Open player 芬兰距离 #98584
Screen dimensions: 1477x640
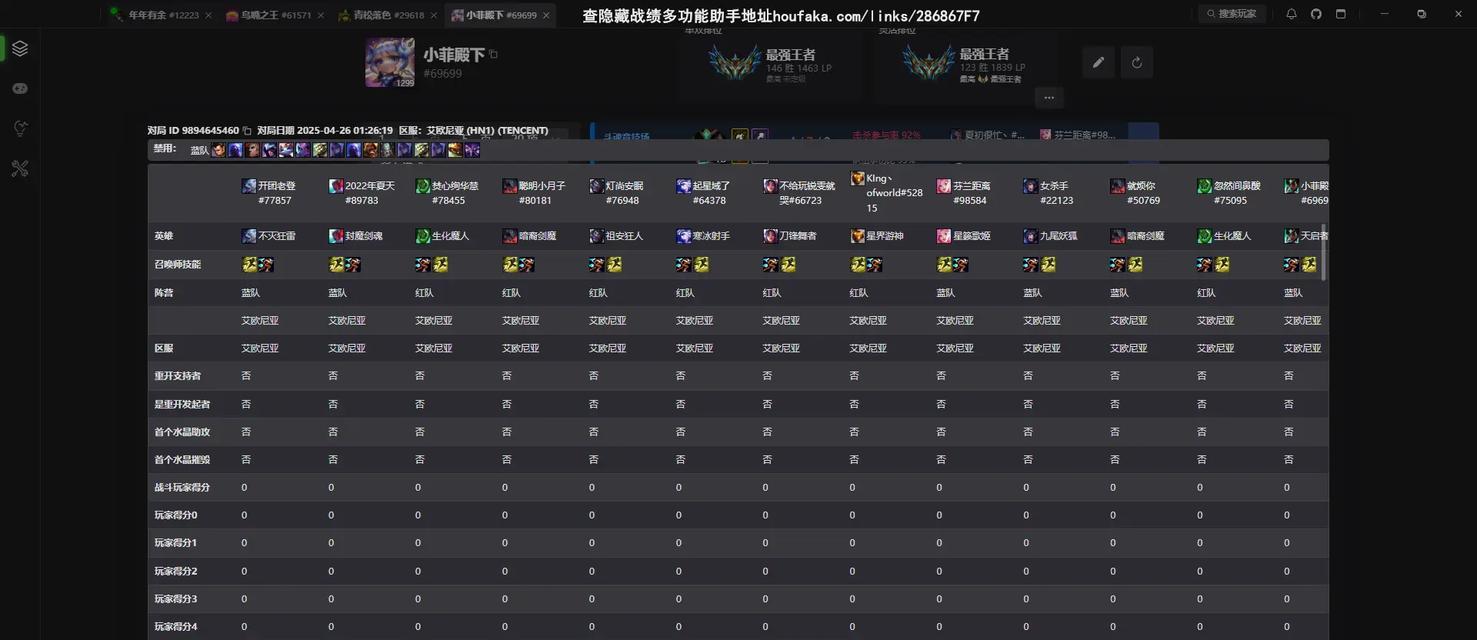point(963,193)
